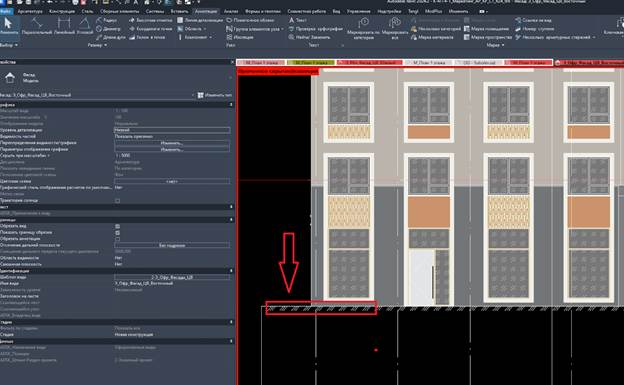Click the Far Clipping (Без подрезки) button
Image resolution: width=624 pixels, height=385 pixels.
(172, 245)
